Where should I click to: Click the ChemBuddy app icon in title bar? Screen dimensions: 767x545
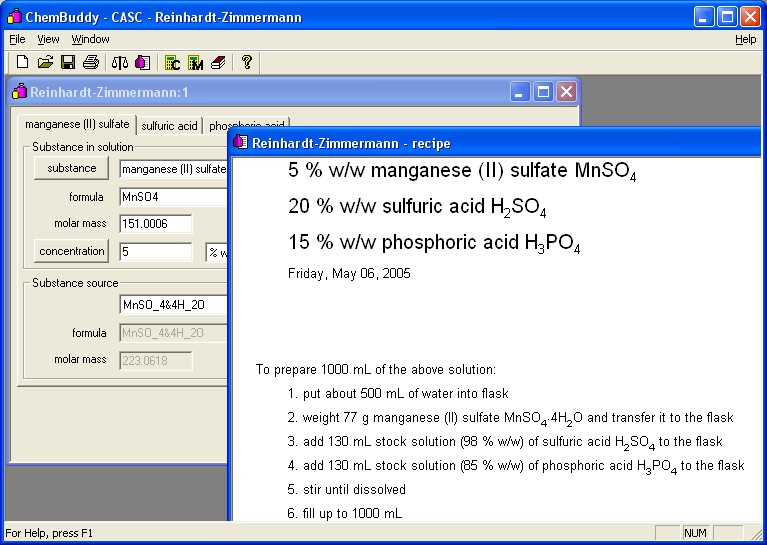pos(14,17)
